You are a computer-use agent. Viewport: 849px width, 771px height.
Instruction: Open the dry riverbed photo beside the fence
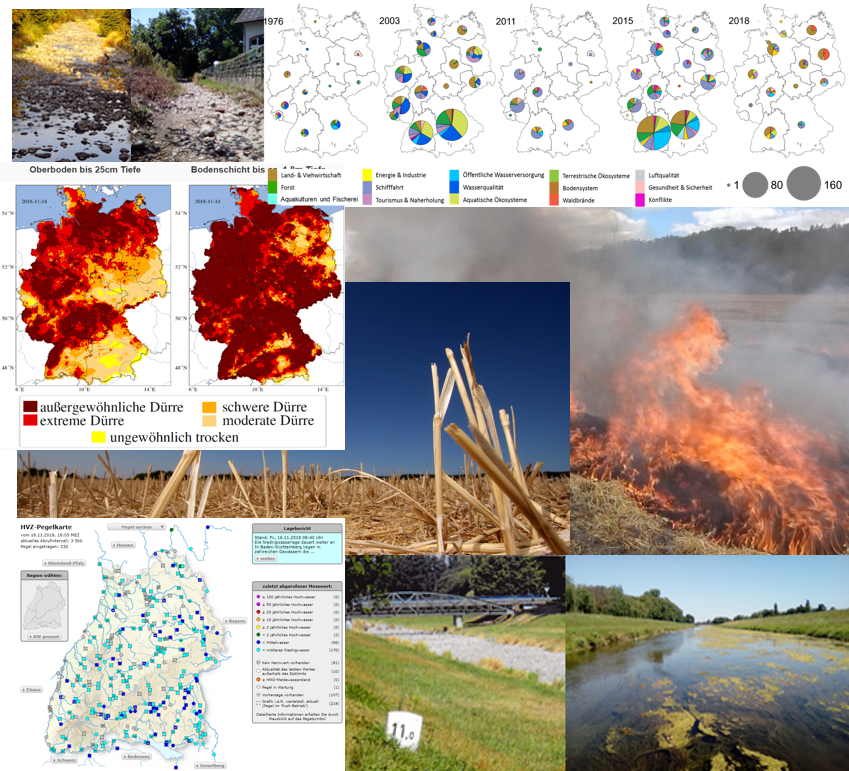pyautogui.click(x=198, y=85)
